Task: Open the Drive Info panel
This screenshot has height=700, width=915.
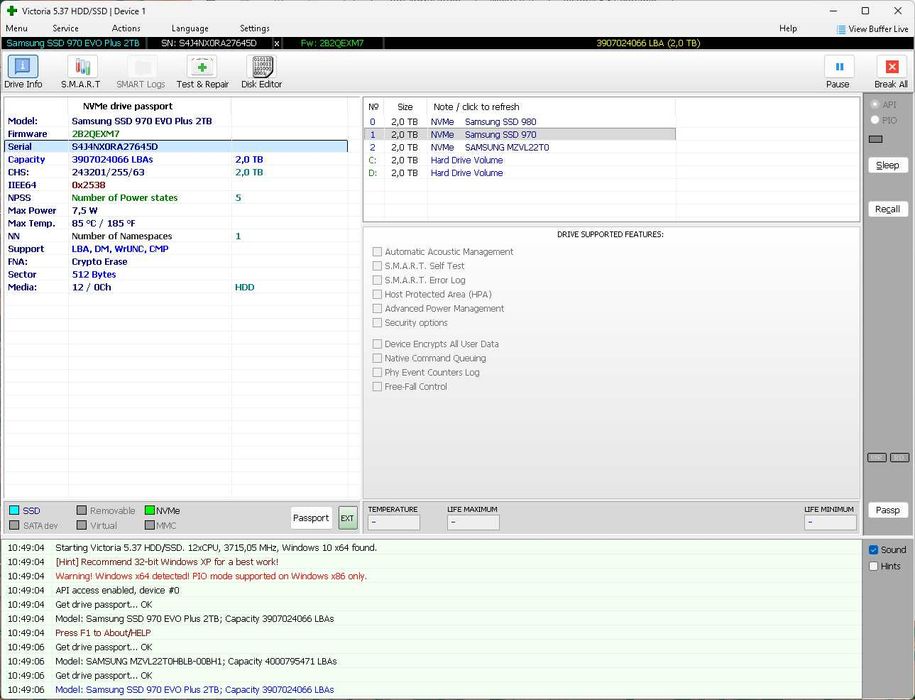Action: pyautogui.click(x=23, y=72)
